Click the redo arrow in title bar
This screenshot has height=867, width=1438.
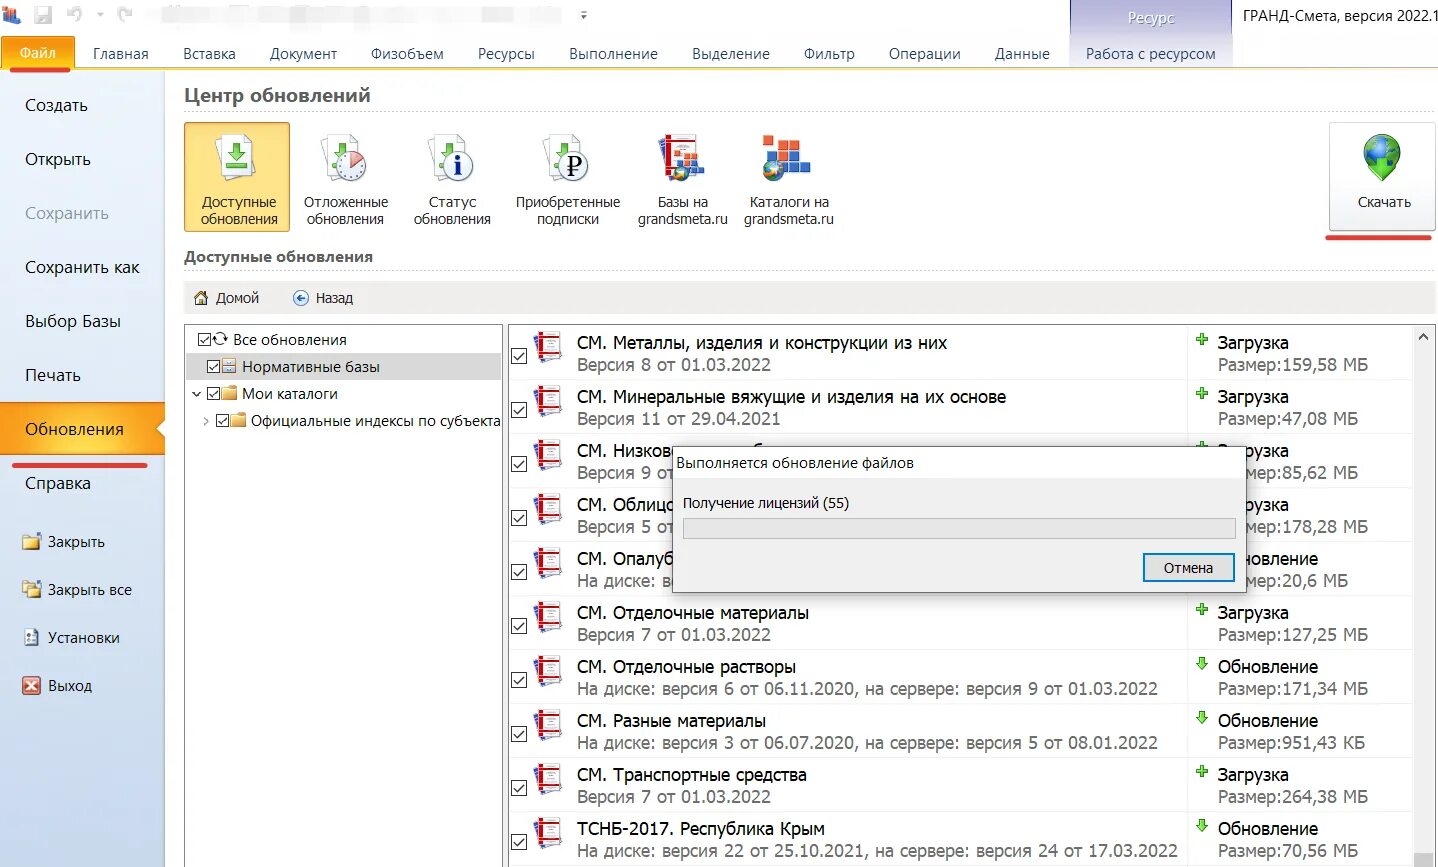(125, 15)
